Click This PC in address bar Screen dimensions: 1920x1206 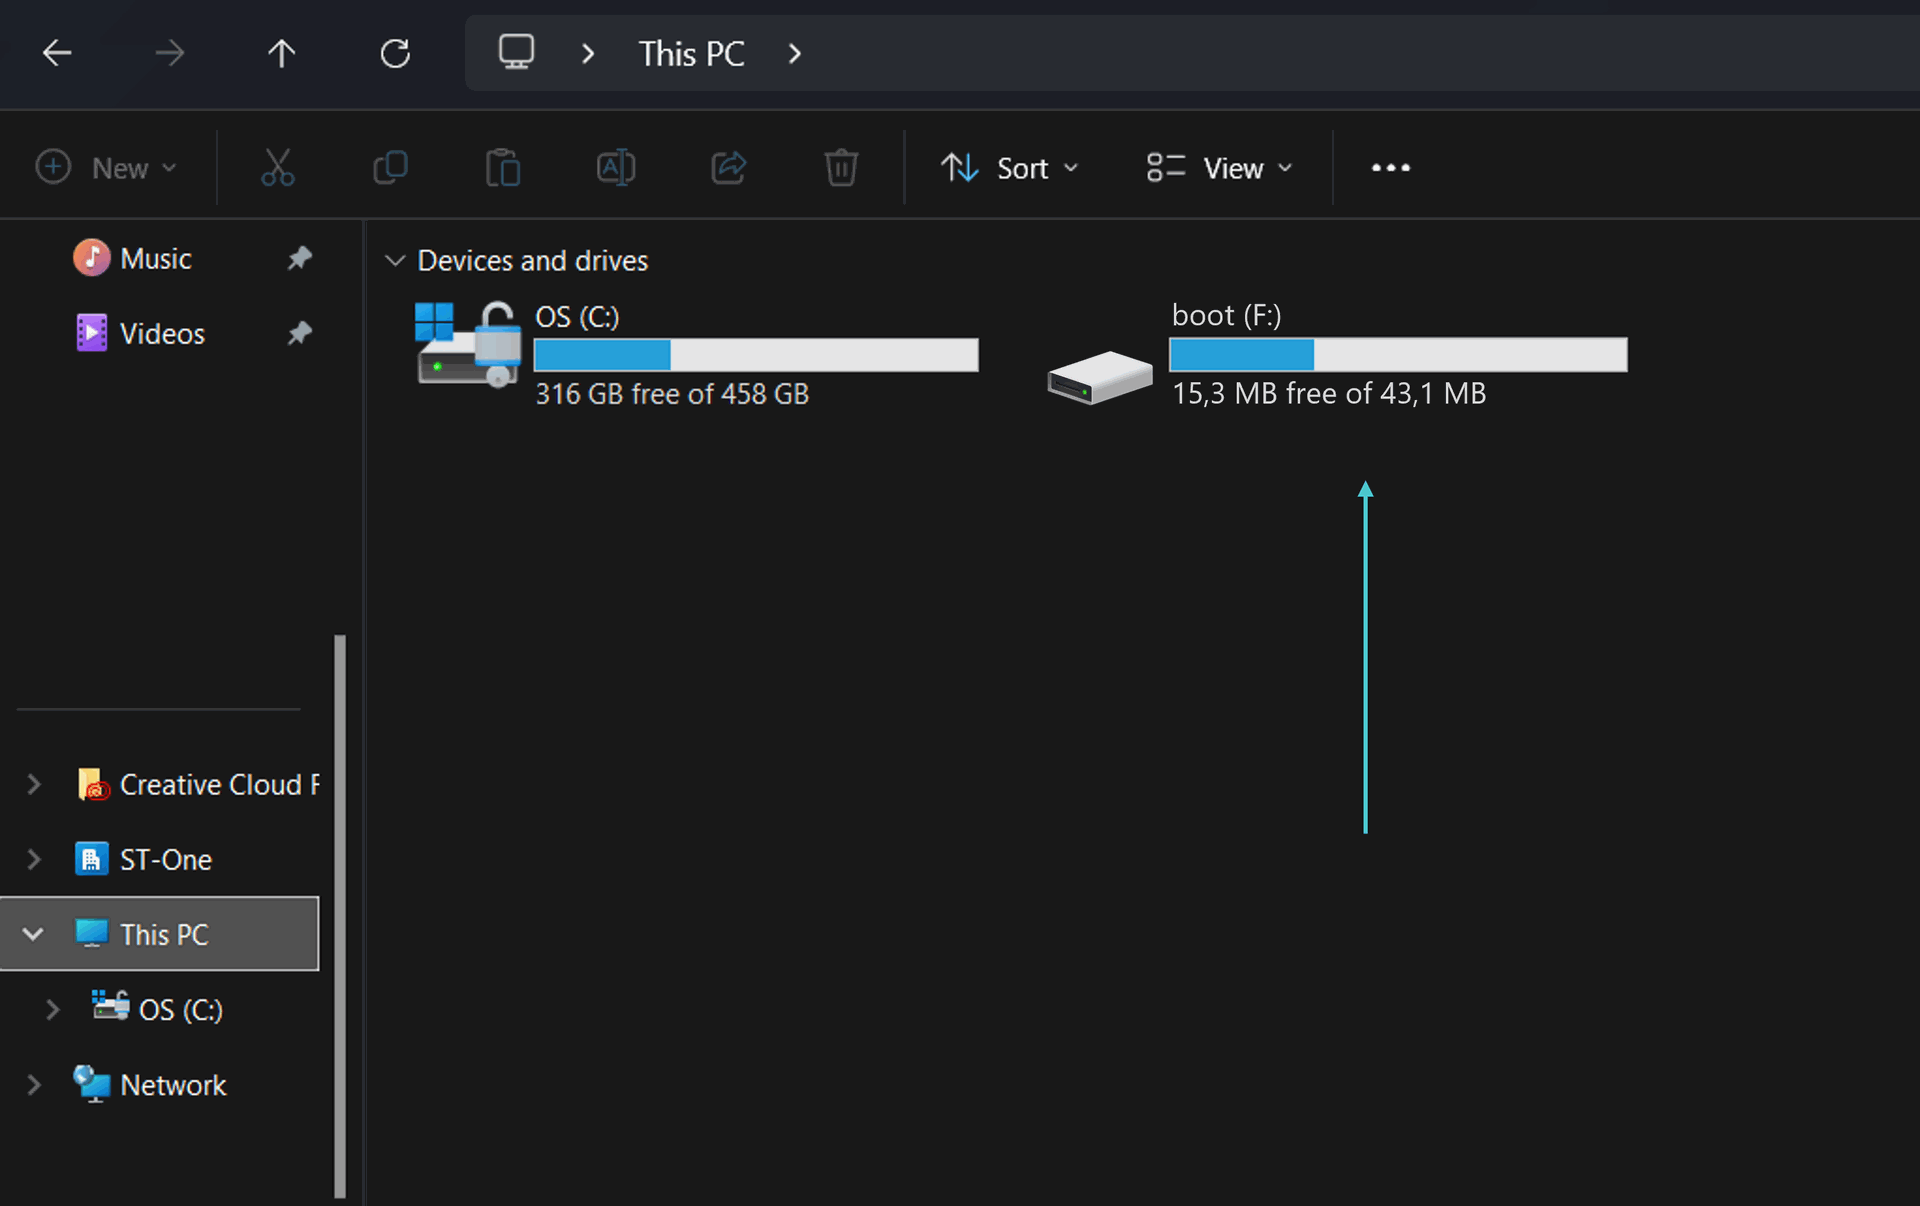pos(691,53)
